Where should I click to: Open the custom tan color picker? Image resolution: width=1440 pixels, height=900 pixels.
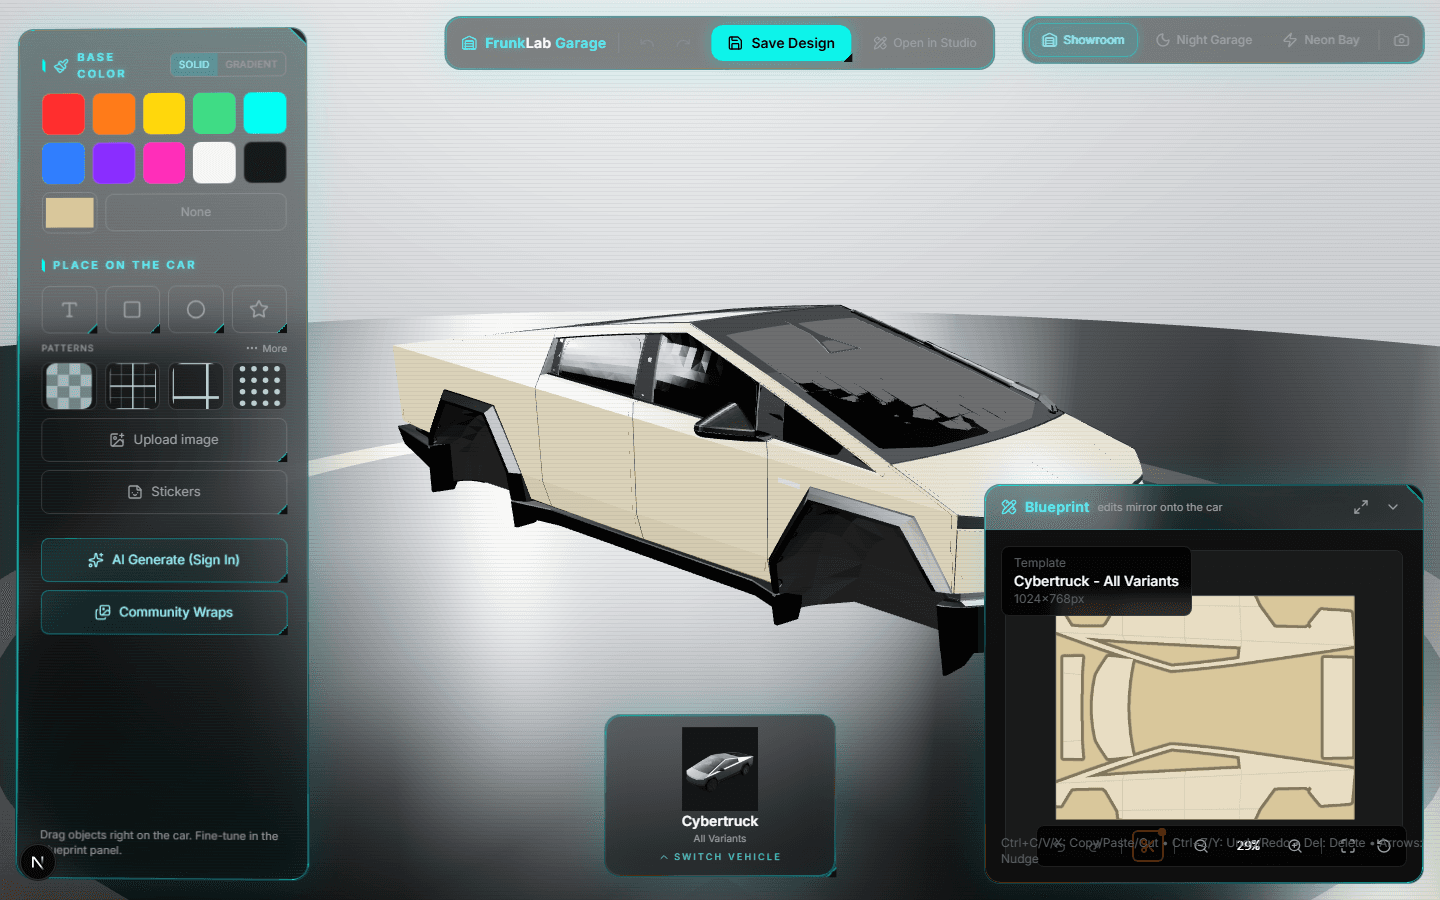(x=69, y=212)
